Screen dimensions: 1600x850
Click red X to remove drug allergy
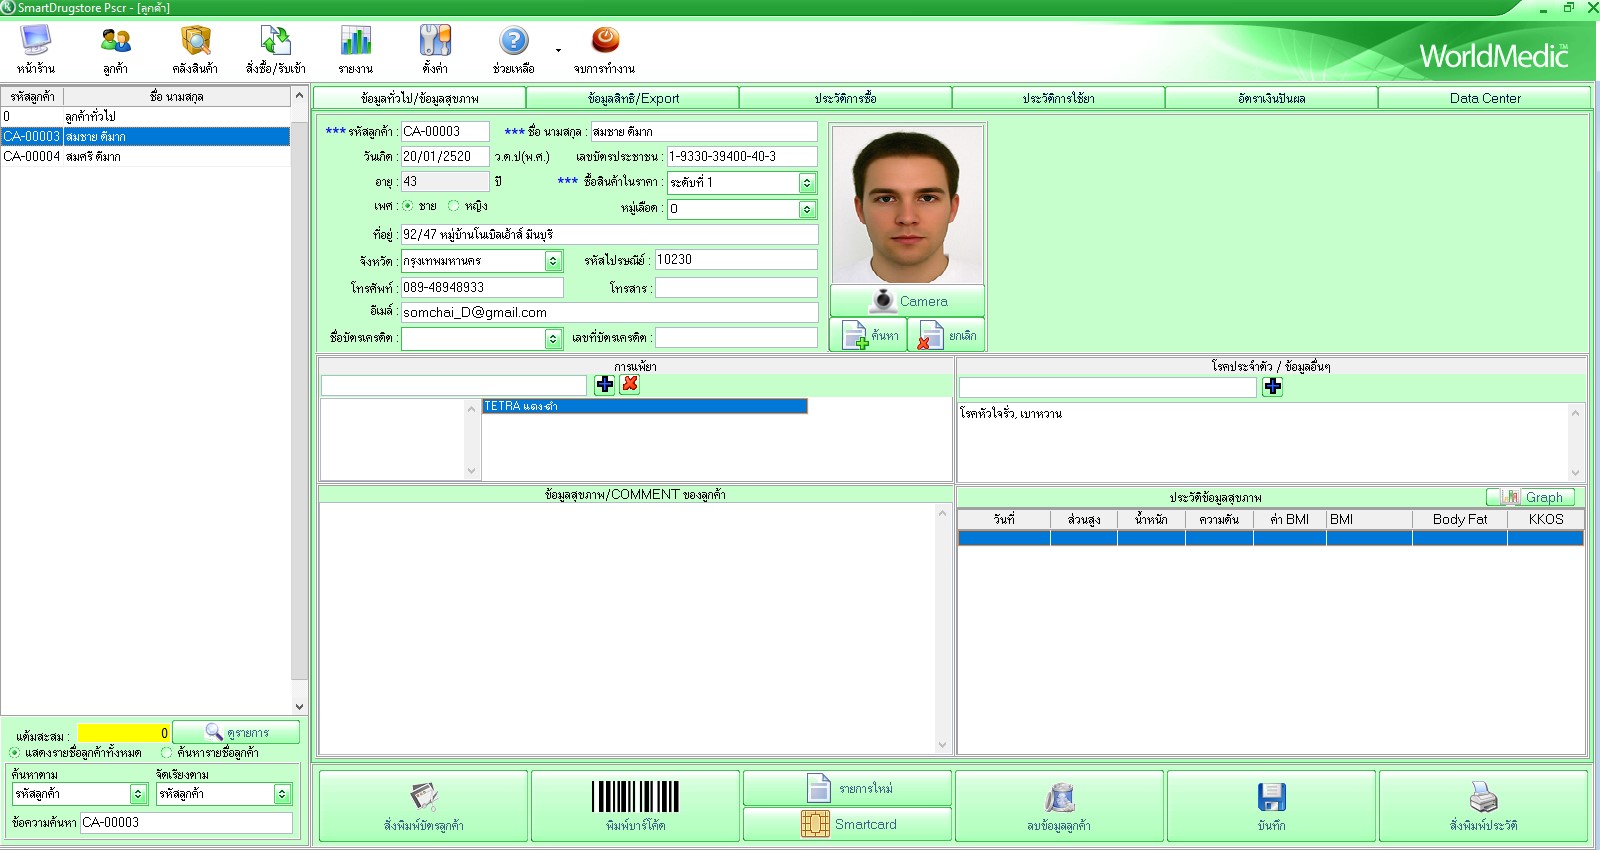[629, 385]
